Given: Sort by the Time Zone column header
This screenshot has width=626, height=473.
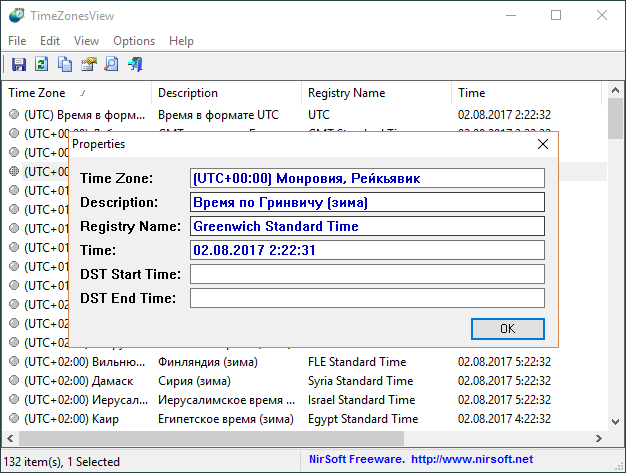Looking at the screenshot, I should click(77, 93).
